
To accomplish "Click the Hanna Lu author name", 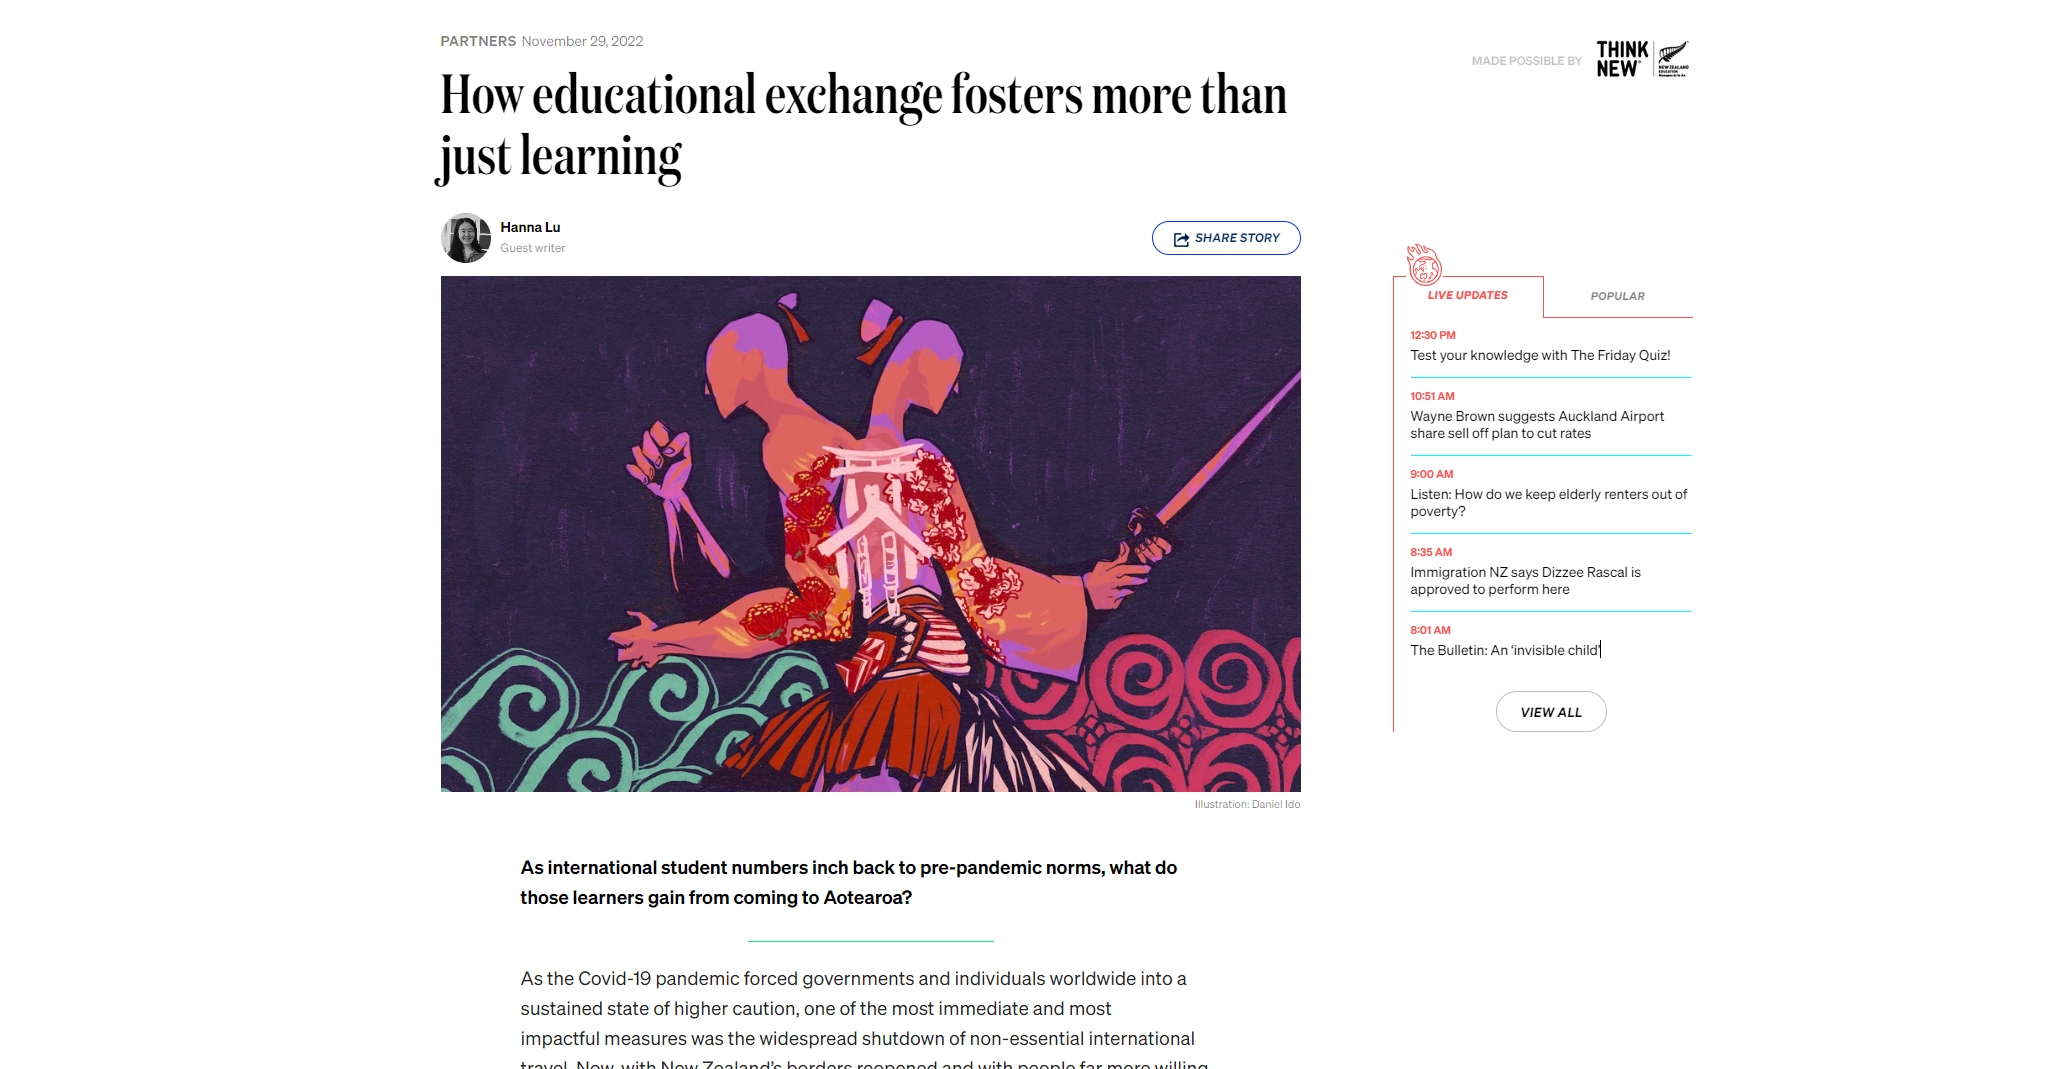I will [530, 227].
